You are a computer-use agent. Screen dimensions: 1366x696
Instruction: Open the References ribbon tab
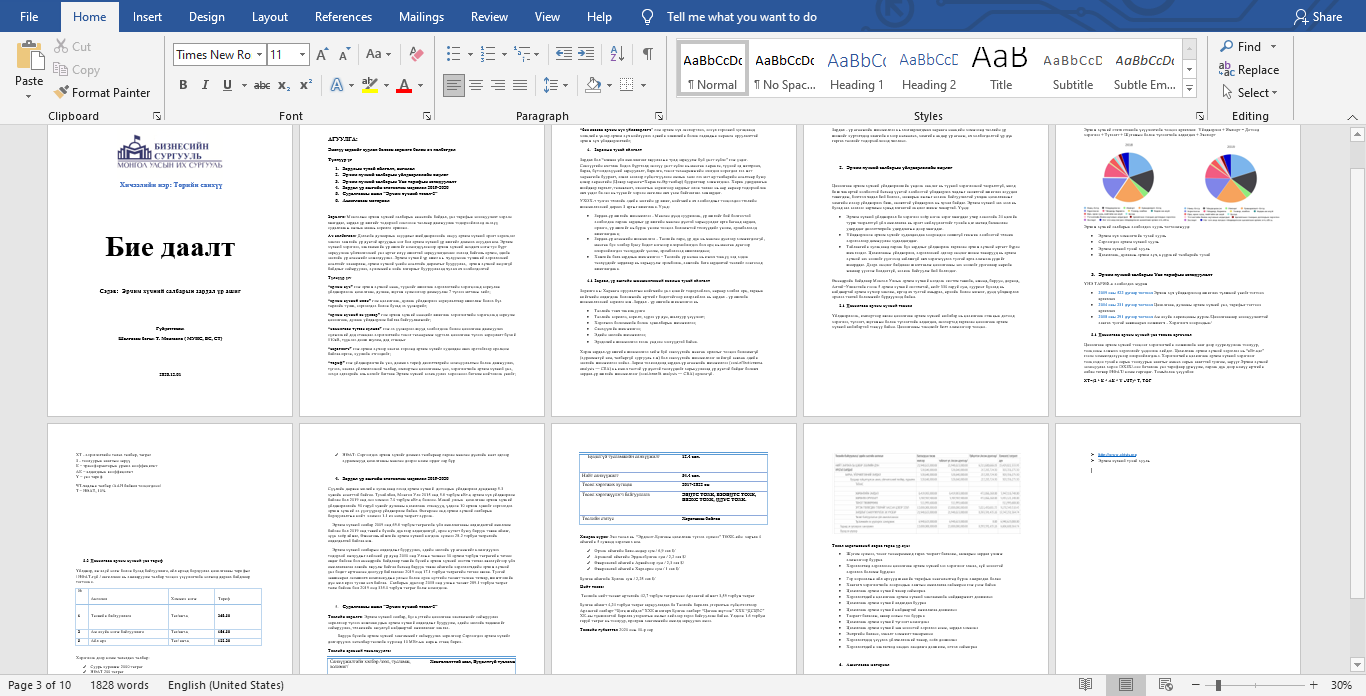click(343, 17)
